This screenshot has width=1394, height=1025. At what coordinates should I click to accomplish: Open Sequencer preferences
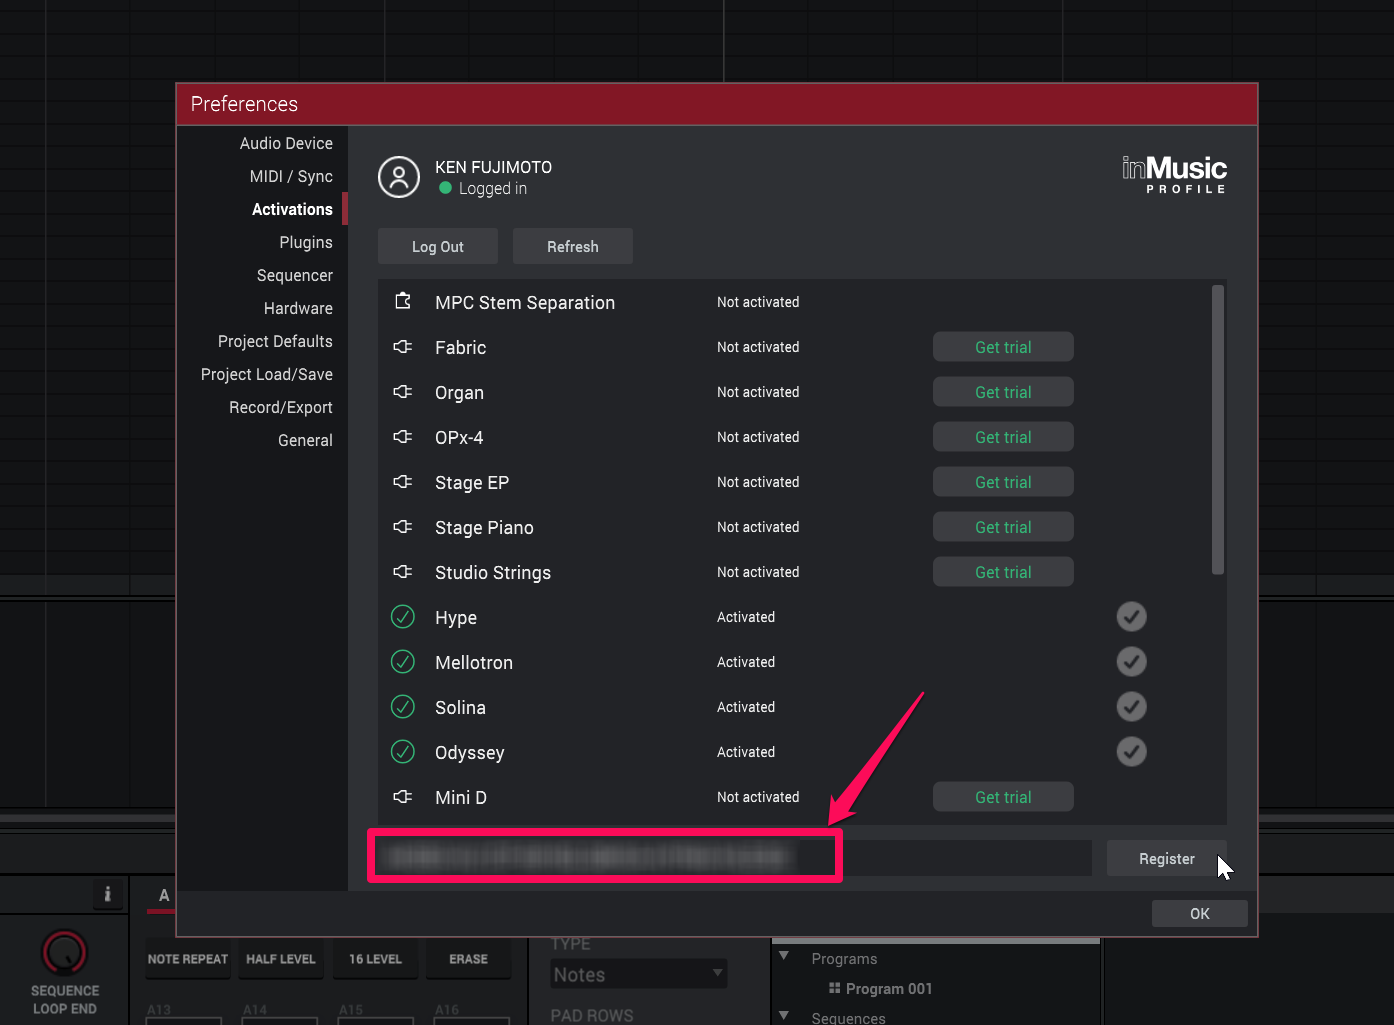click(x=295, y=275)
